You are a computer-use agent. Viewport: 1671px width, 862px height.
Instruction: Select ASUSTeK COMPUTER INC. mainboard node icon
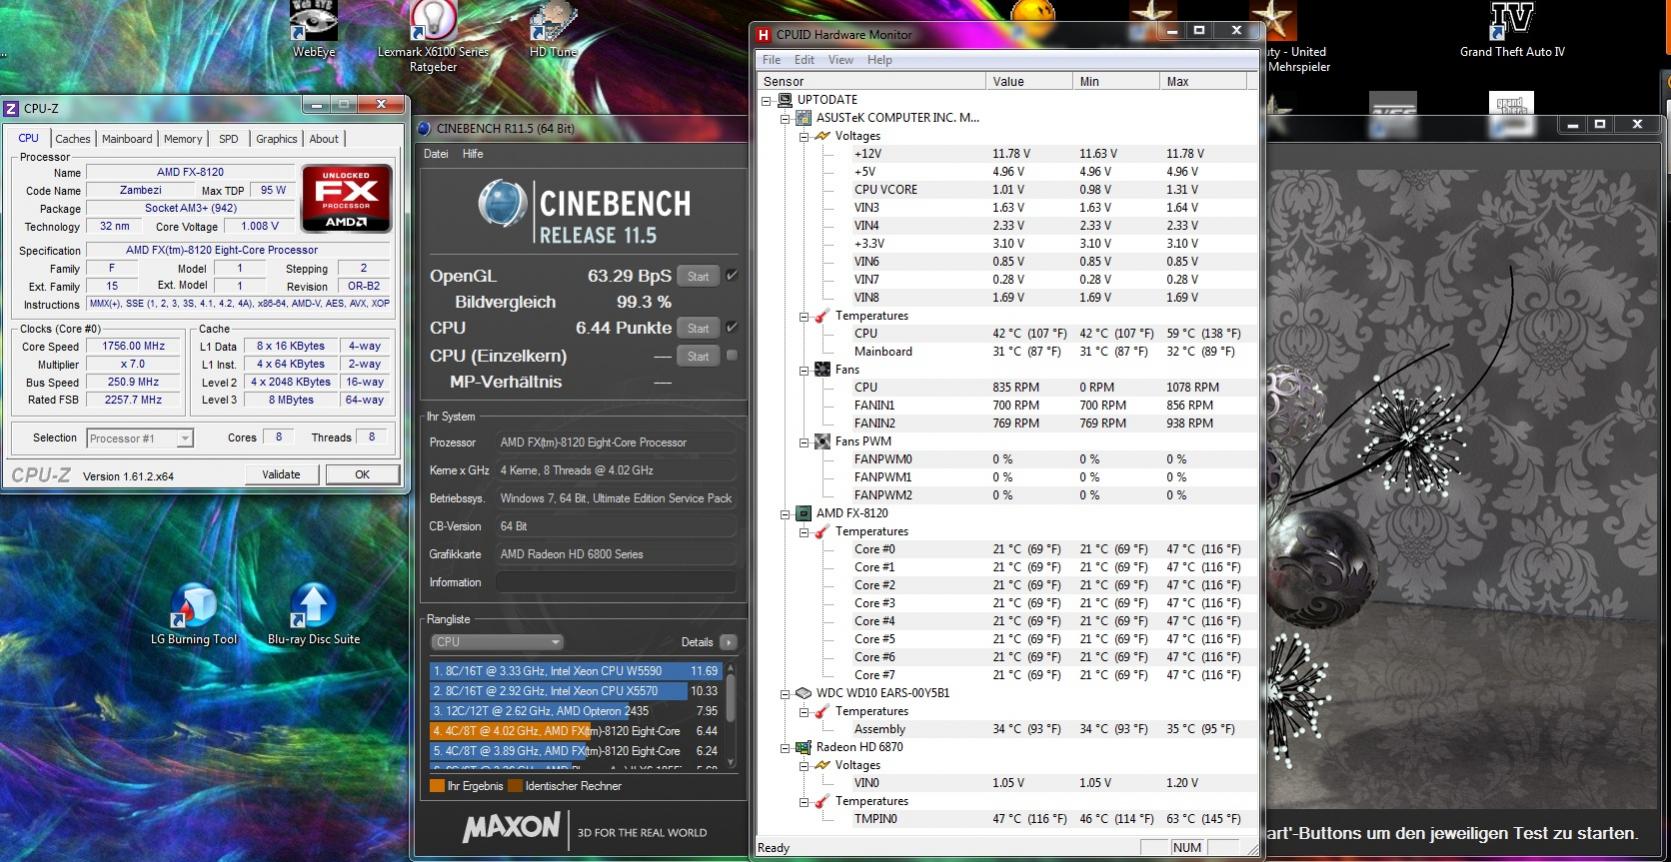pyautogui.click(x=803, y=118)
